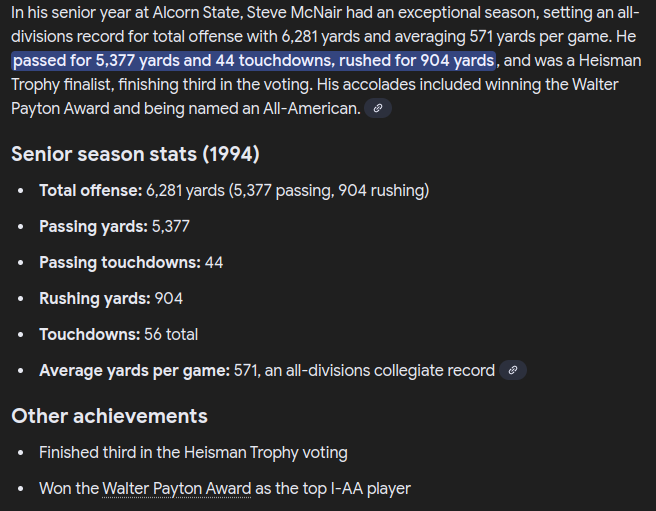The image size is (656, 511).
Task: Click "571, an all-divisions collegiate record" text
Action: point(364,370)
